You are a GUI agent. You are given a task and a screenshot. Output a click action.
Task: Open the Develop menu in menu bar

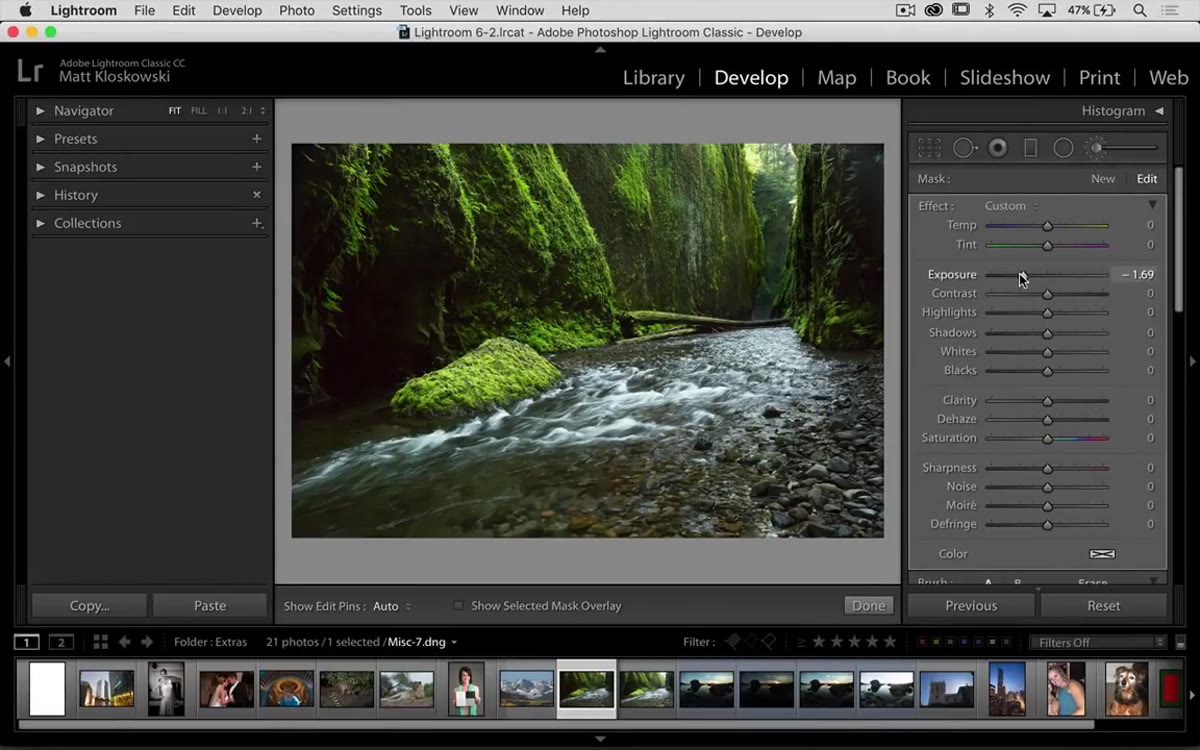tap(237, 10)
